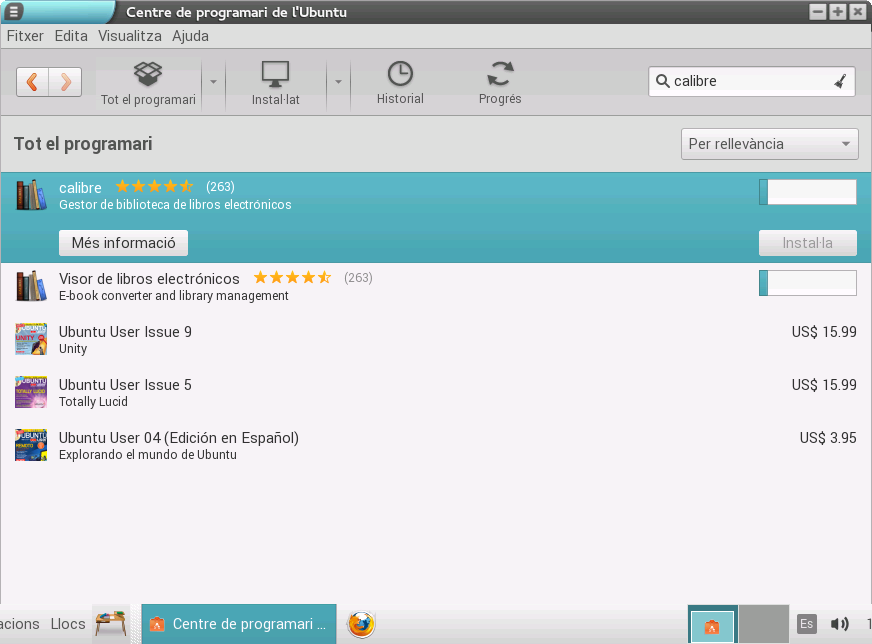872x644 pixels.
Task: Click the forward navigation arrow
Action: click(65, 82)
